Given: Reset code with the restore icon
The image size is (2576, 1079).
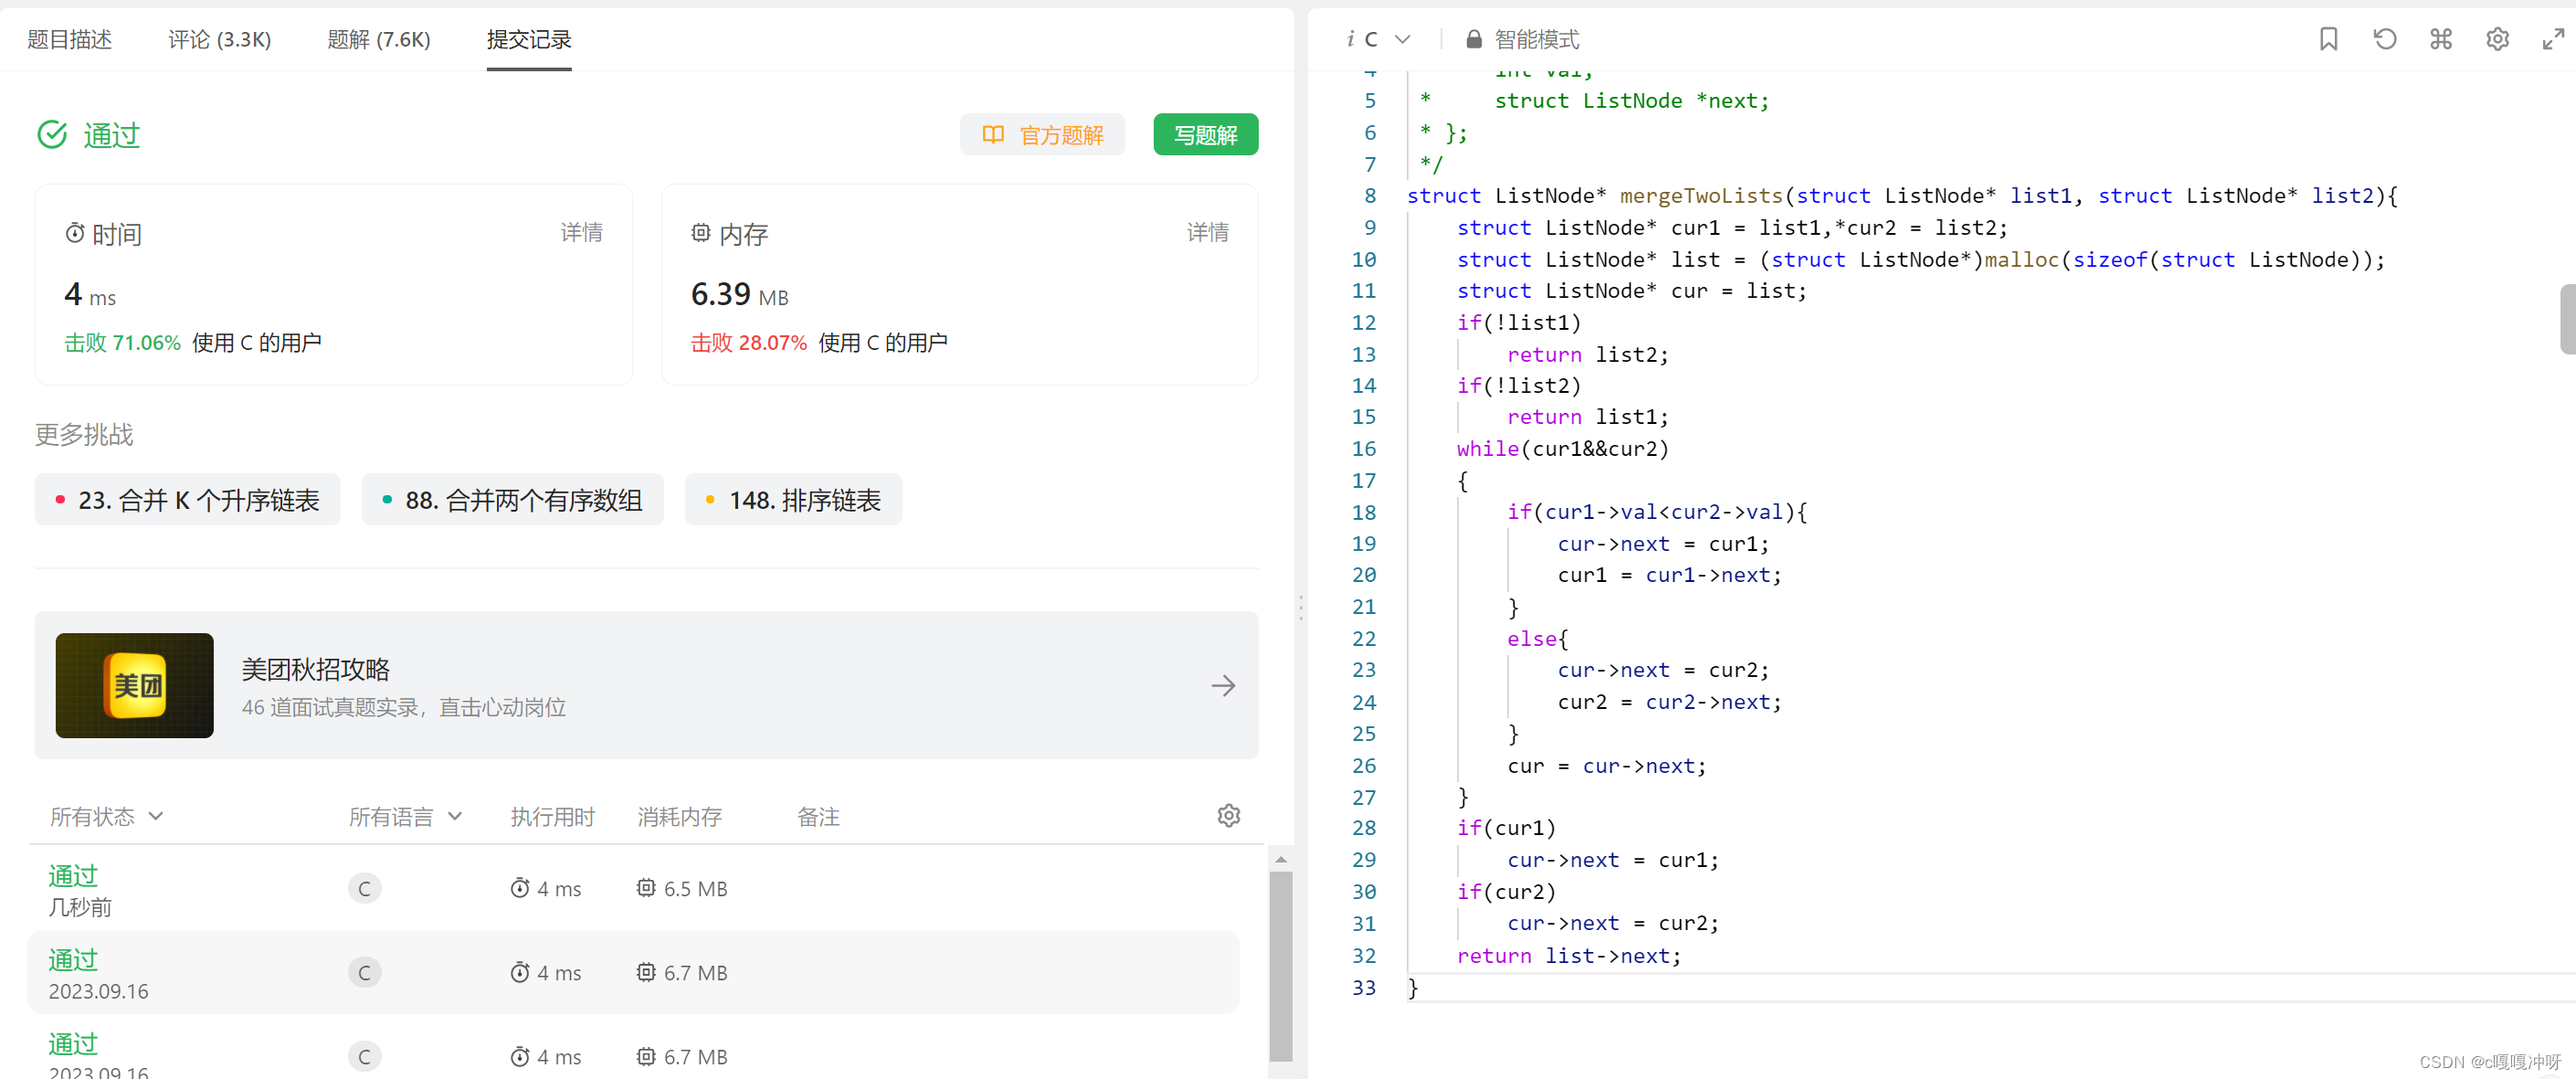Looking at the screenshot, I should [x=2384, y=39].
